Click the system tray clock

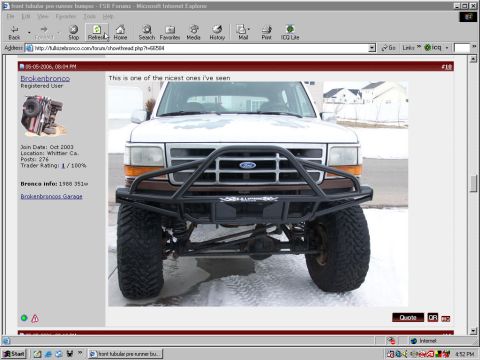pos(465,354)
